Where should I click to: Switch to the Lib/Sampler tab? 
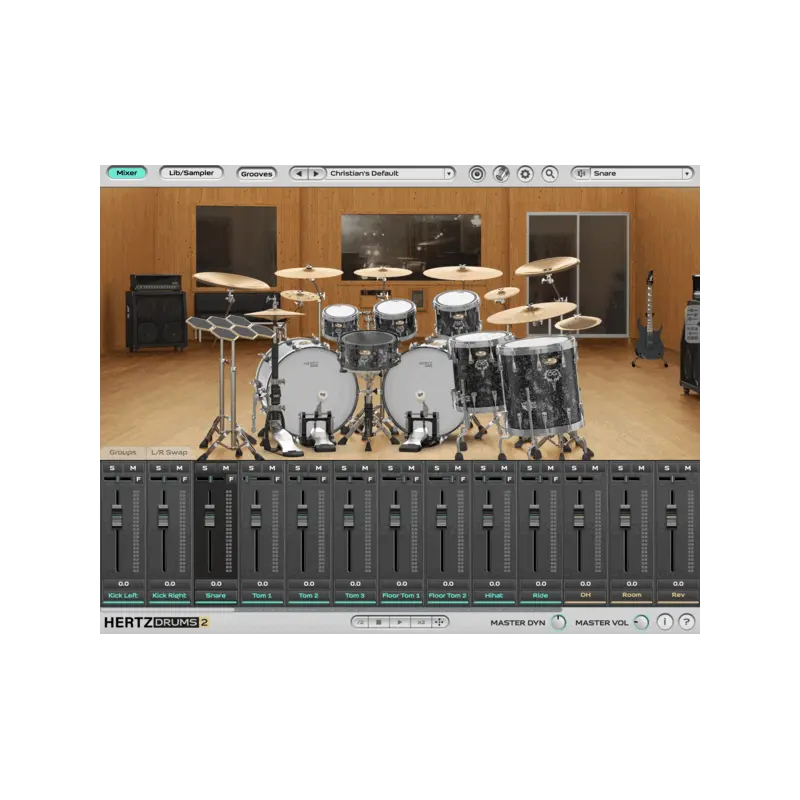pos(191,173)
